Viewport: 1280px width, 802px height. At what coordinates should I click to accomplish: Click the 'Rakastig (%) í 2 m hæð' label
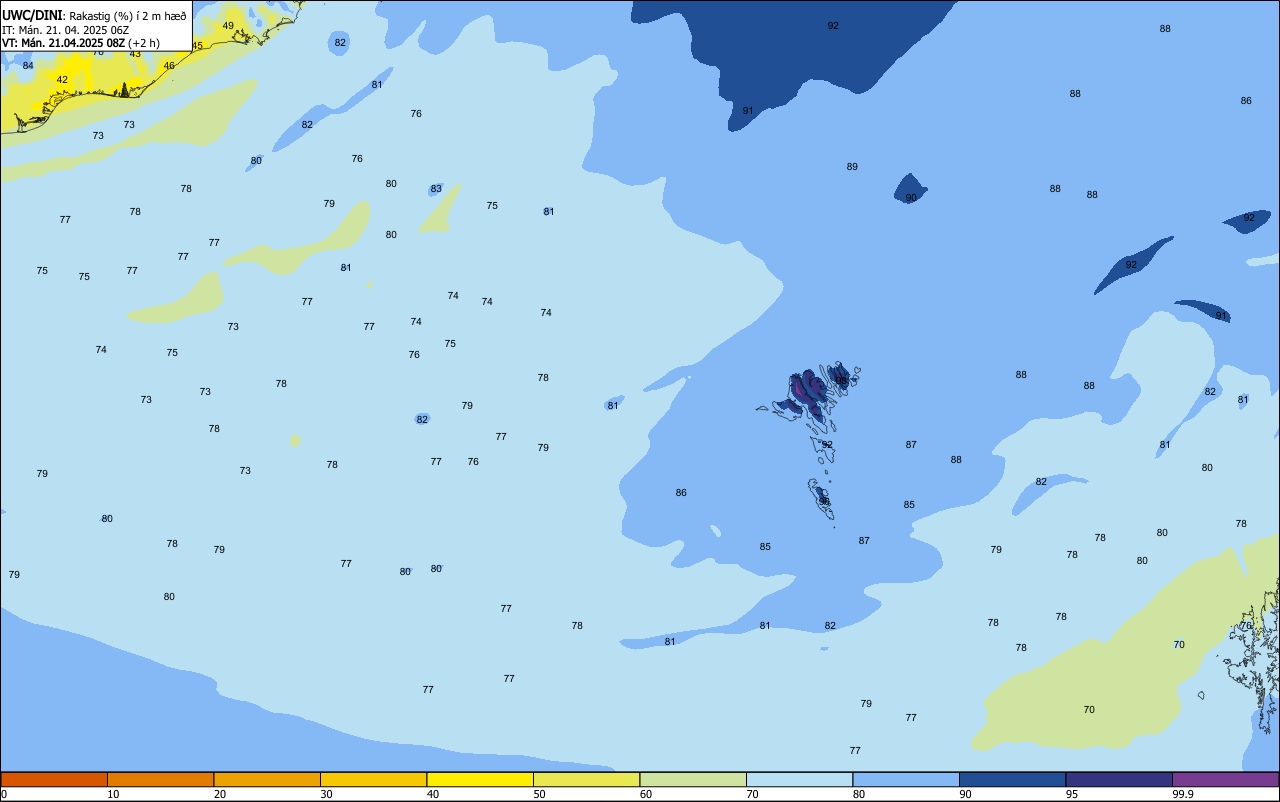[x=128, y=16]
